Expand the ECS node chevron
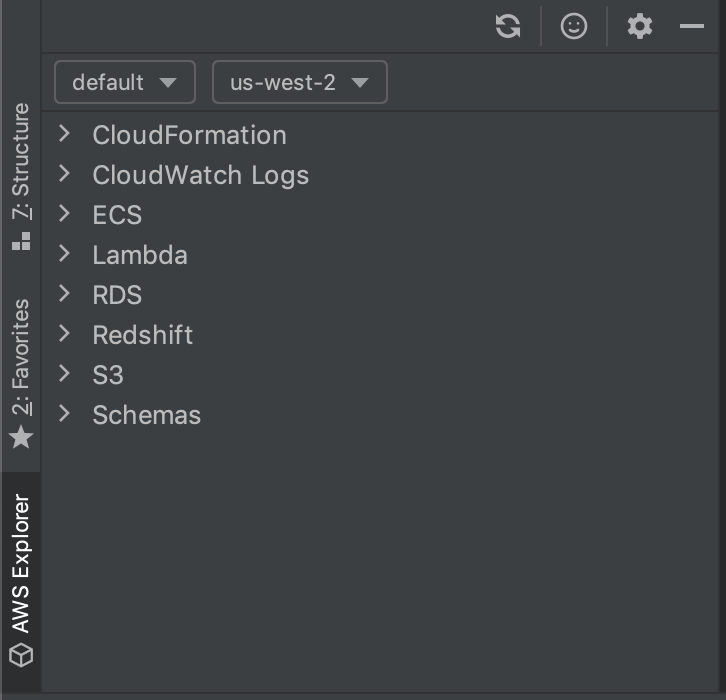Screen dimensions: 726x700 (64, 214)
